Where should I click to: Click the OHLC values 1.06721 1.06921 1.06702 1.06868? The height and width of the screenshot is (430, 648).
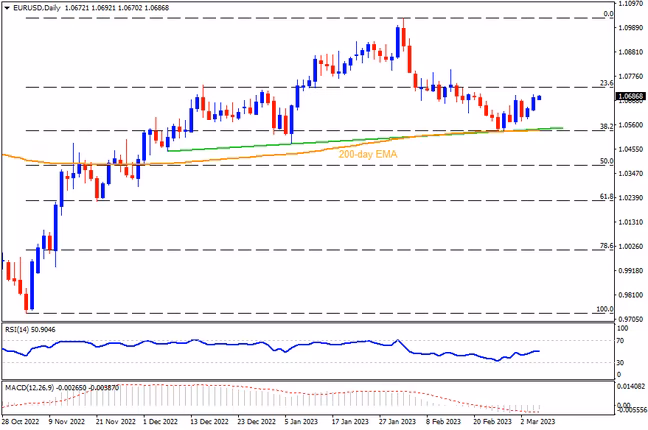(x=117, y=8)
